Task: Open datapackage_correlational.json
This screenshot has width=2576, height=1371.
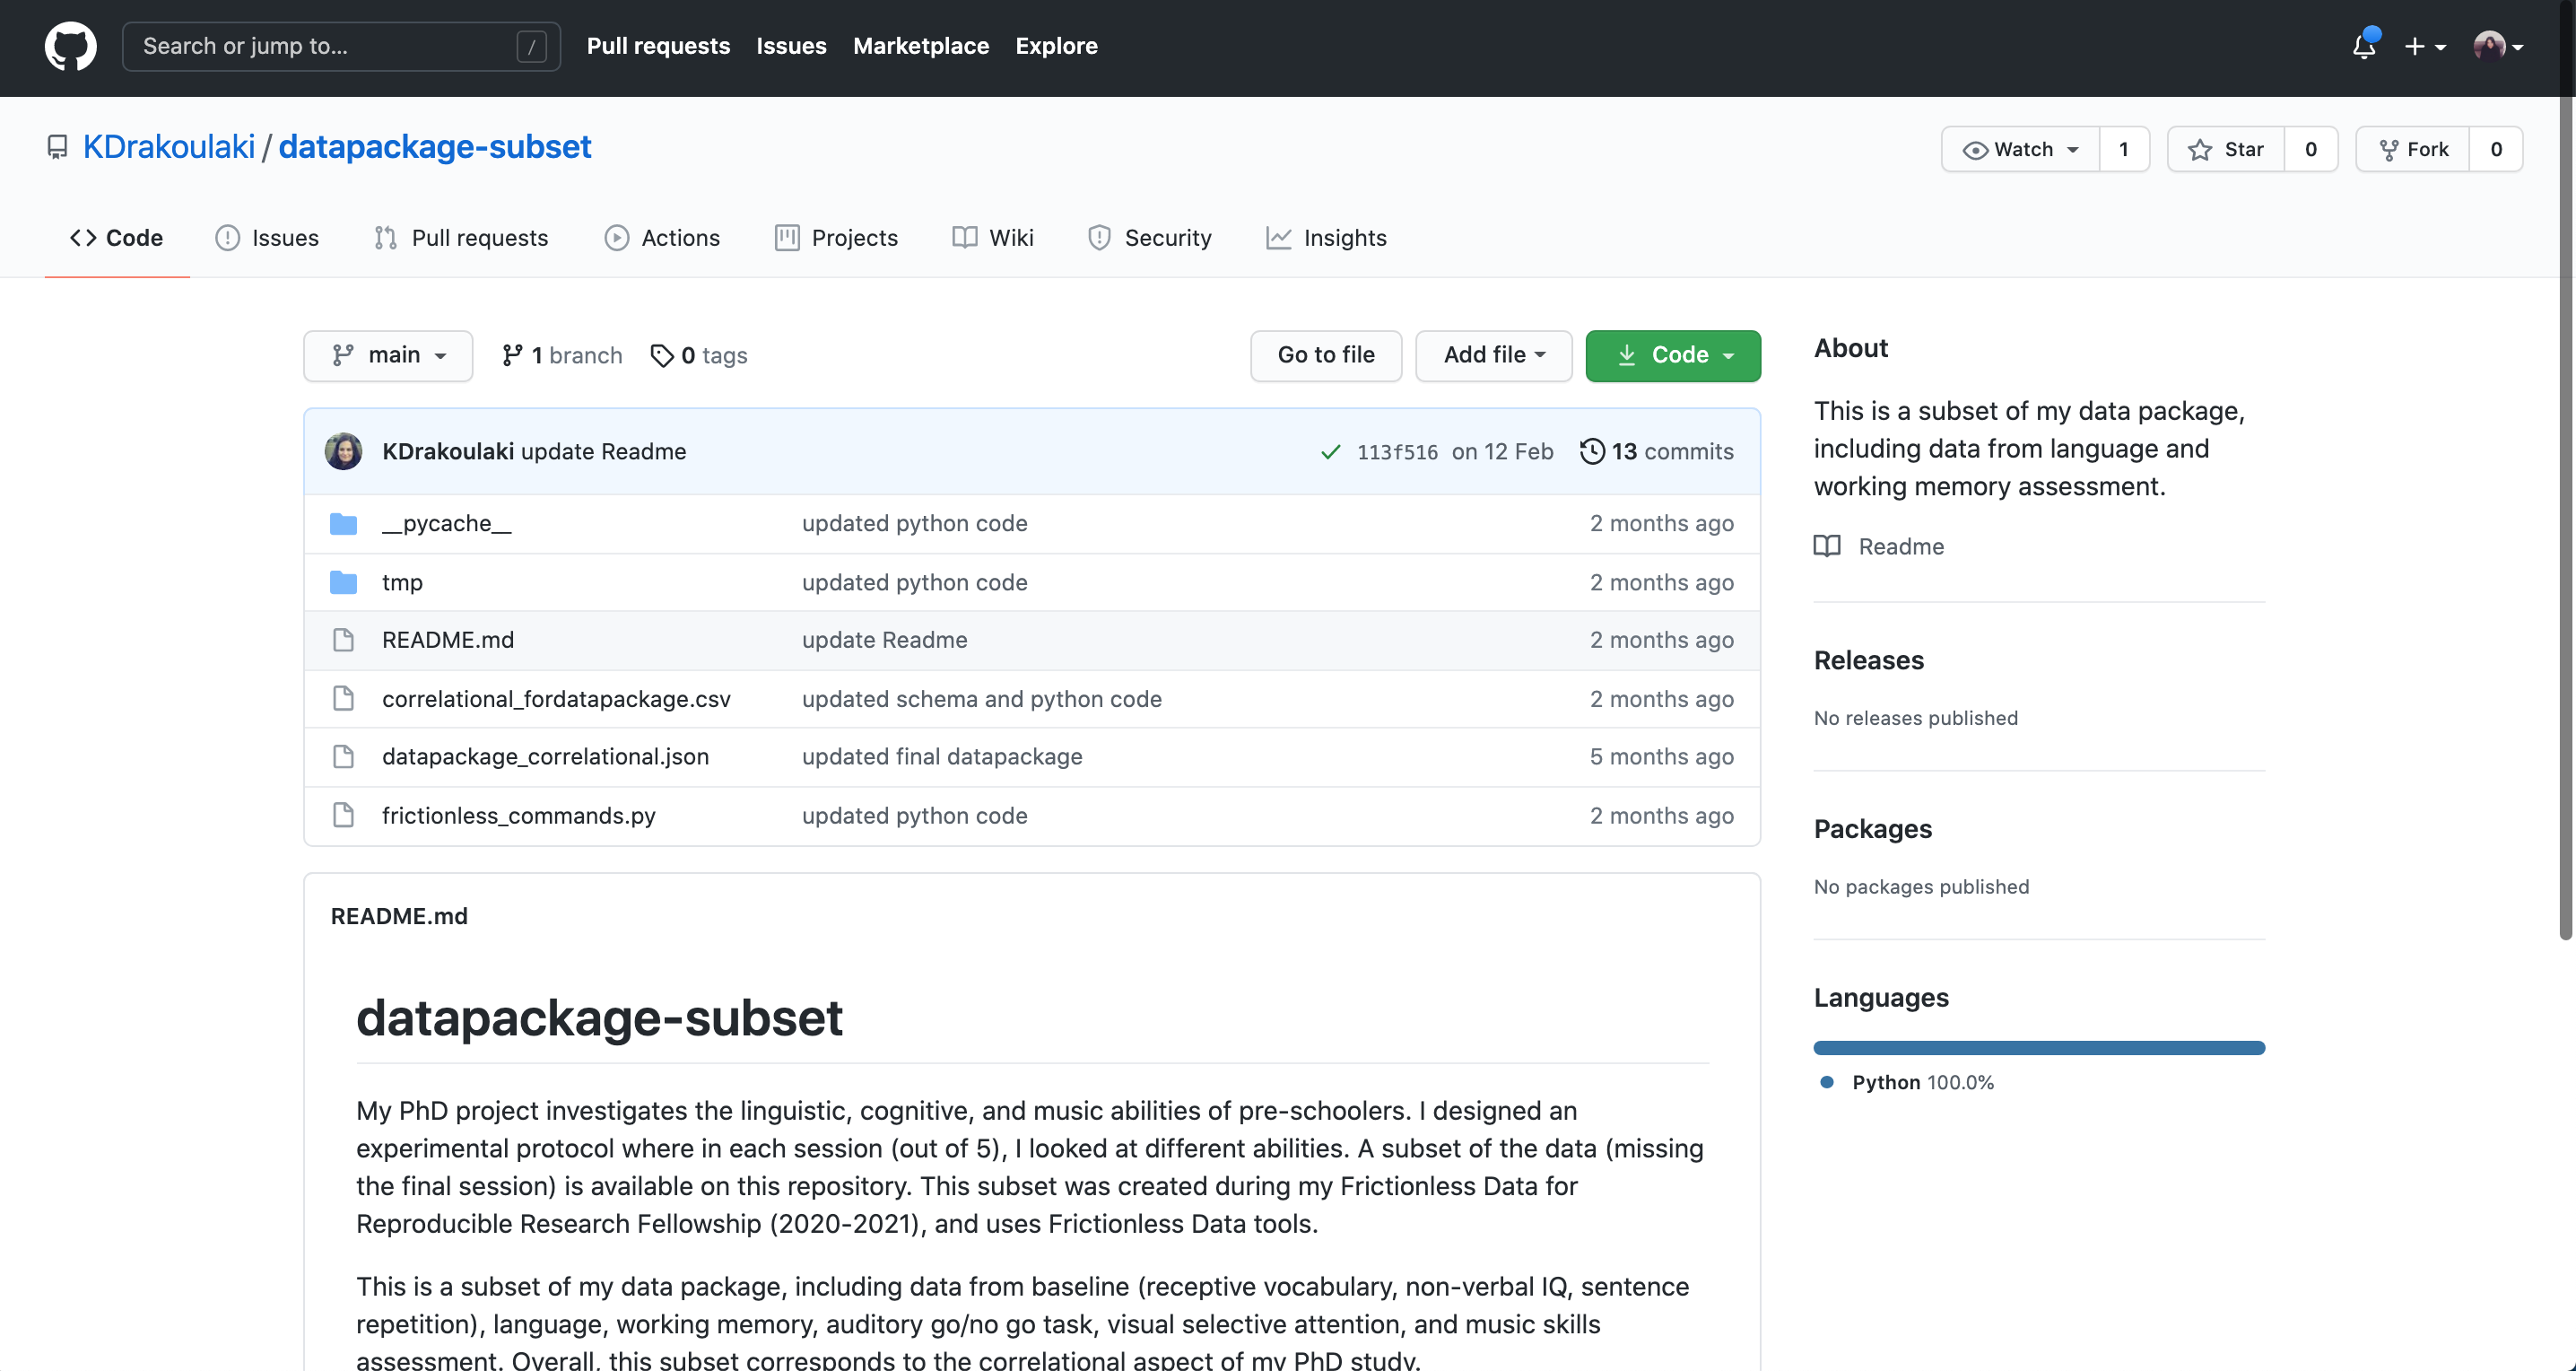Action: [x=545, y=757]
